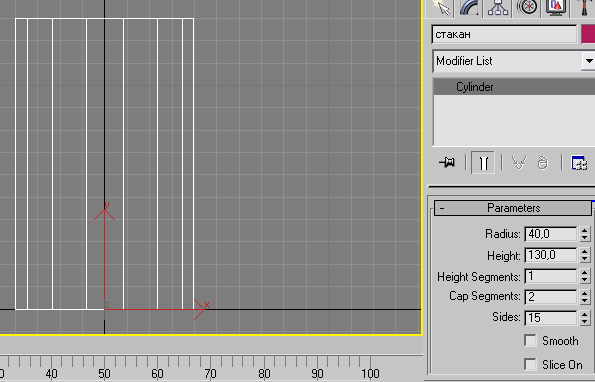Screen dimensions: 595x382
Task: Open the Create command panel tab
Action: pyautogui.click(x=440, y=8)
